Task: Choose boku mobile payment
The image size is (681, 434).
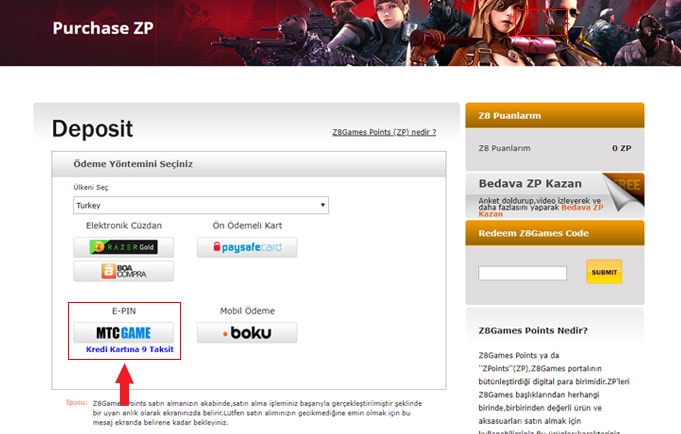Action: point(247,333)
